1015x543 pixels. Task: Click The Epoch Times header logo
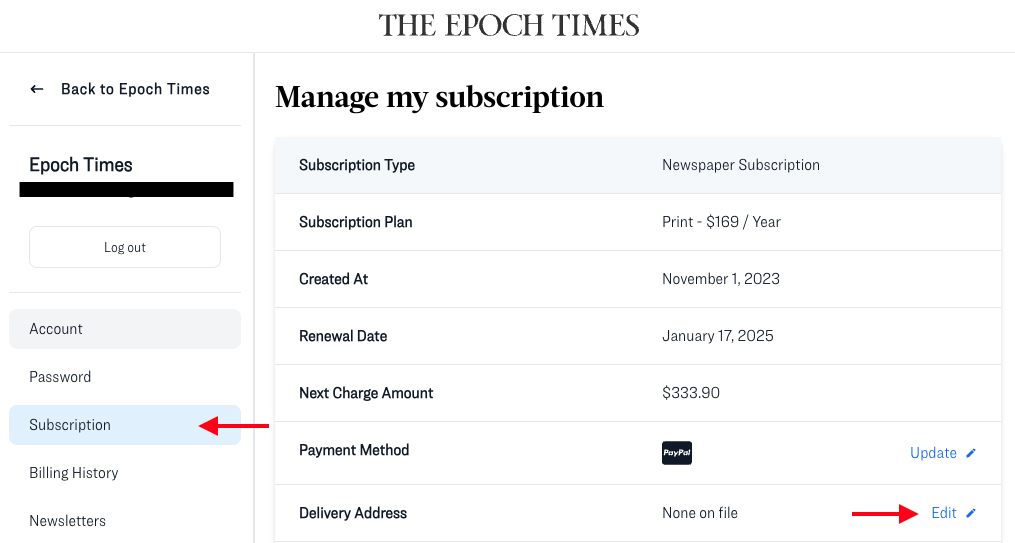click(508, 26)
